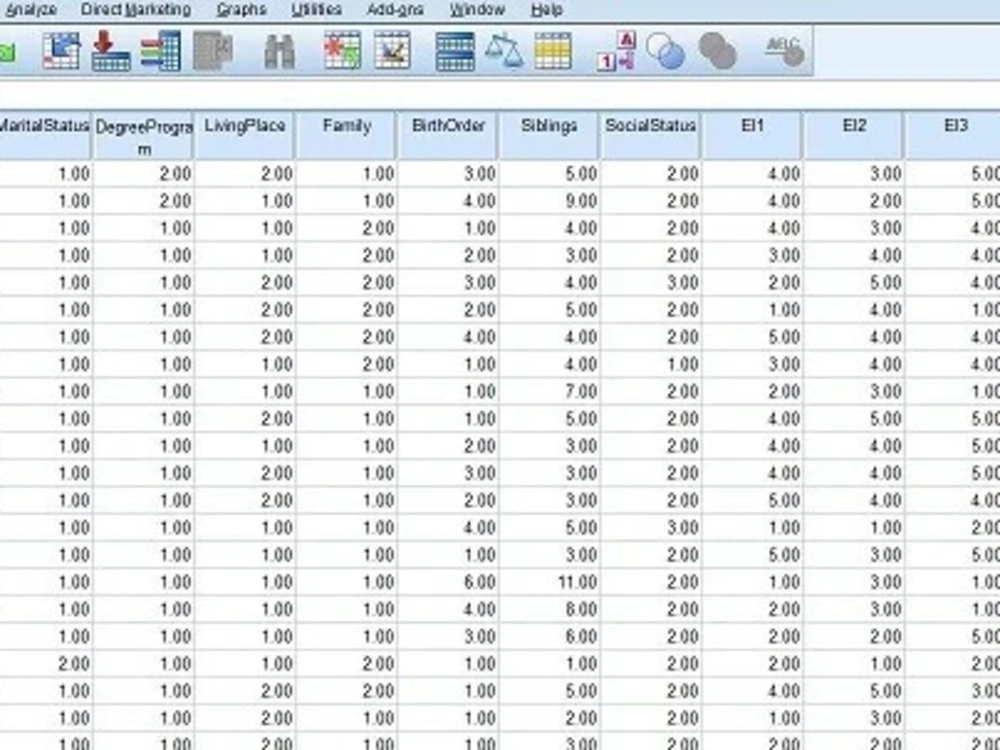Screen dimensions: 1000x750
Task: Insert a new variable via toolbar icon
Action: (392, 48)
